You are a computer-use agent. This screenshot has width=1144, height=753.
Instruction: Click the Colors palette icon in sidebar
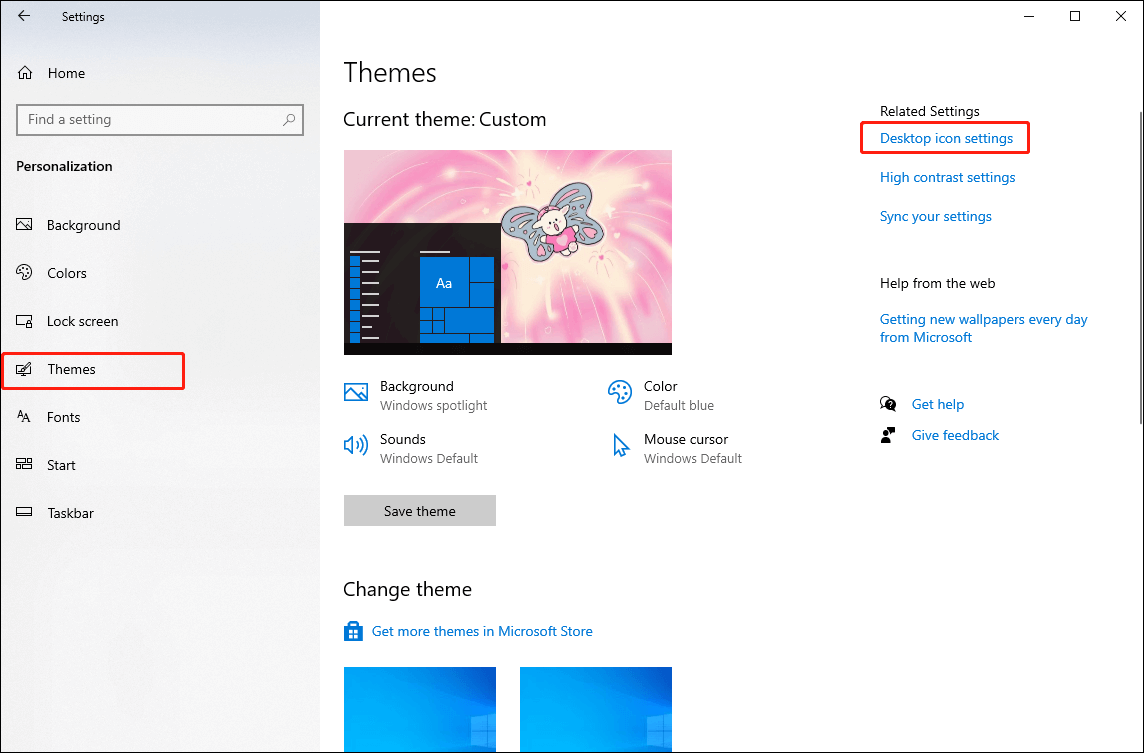click(x=24, y=273)
